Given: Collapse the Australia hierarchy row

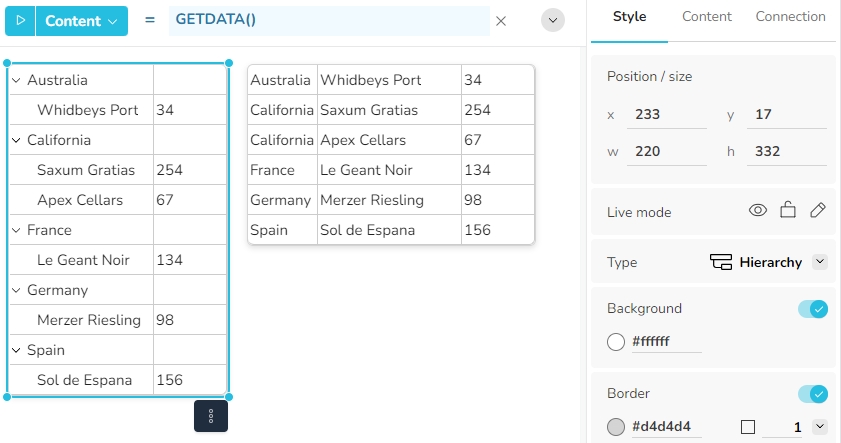Looking at the screenshot, I should (16, 80).
